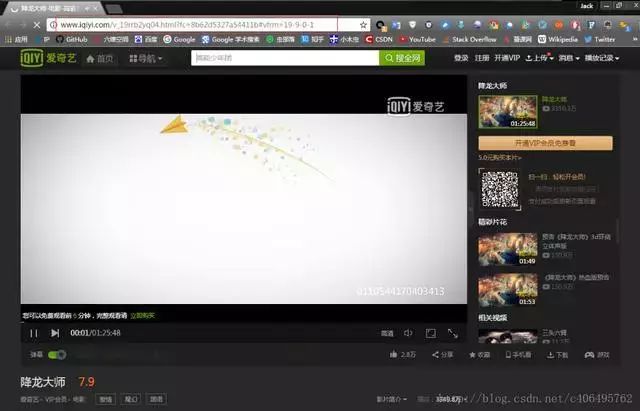Click the 5.0元购买本片 purchase link
This screenshot has width=640, height=411.
pos(500,157)
